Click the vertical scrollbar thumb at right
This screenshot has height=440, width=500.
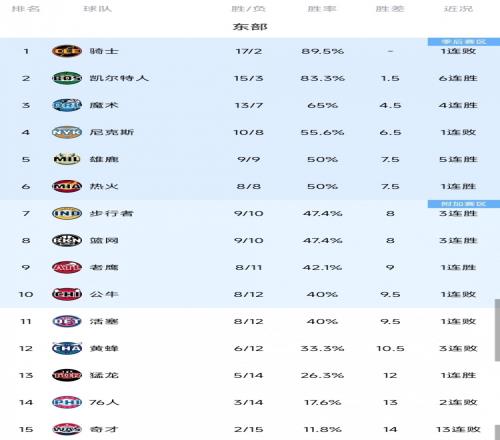497,330
